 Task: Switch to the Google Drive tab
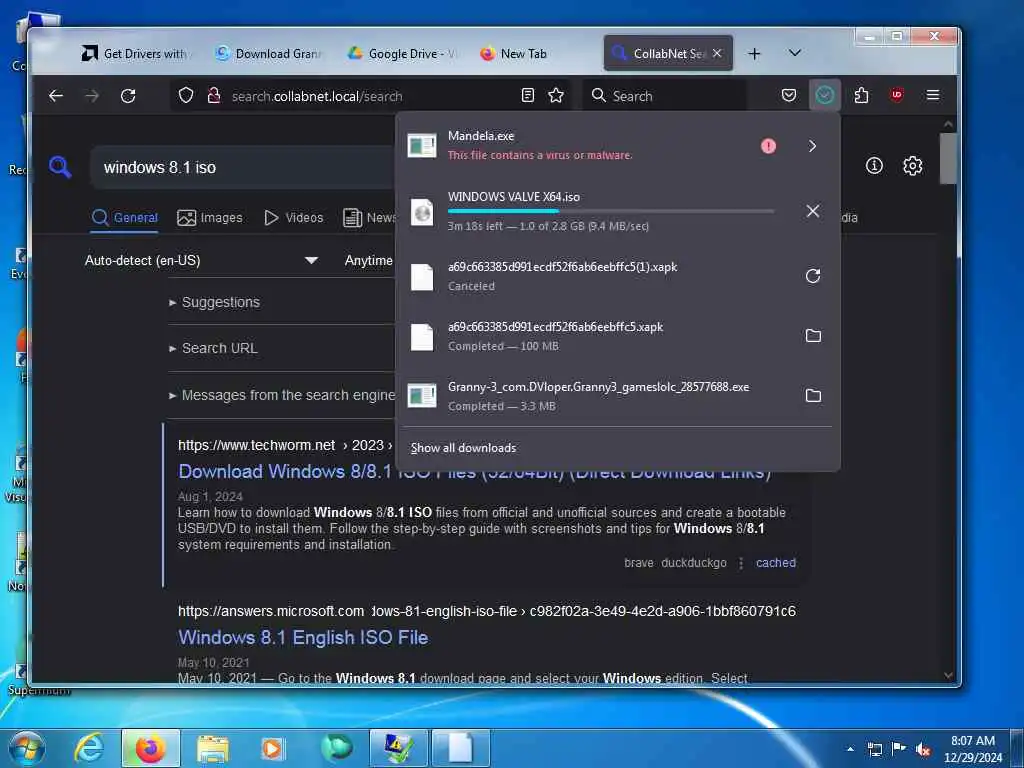(402, 54)
